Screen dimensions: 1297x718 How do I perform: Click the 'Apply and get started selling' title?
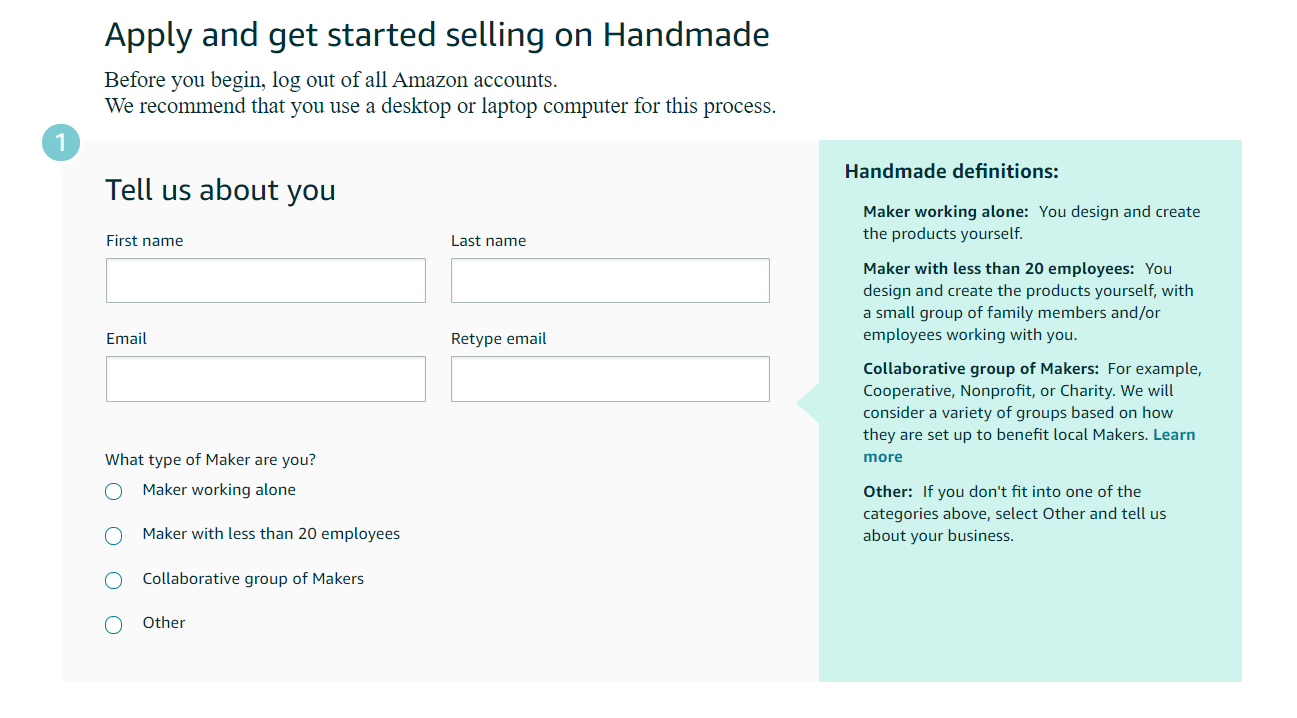[x=437, y=35]
